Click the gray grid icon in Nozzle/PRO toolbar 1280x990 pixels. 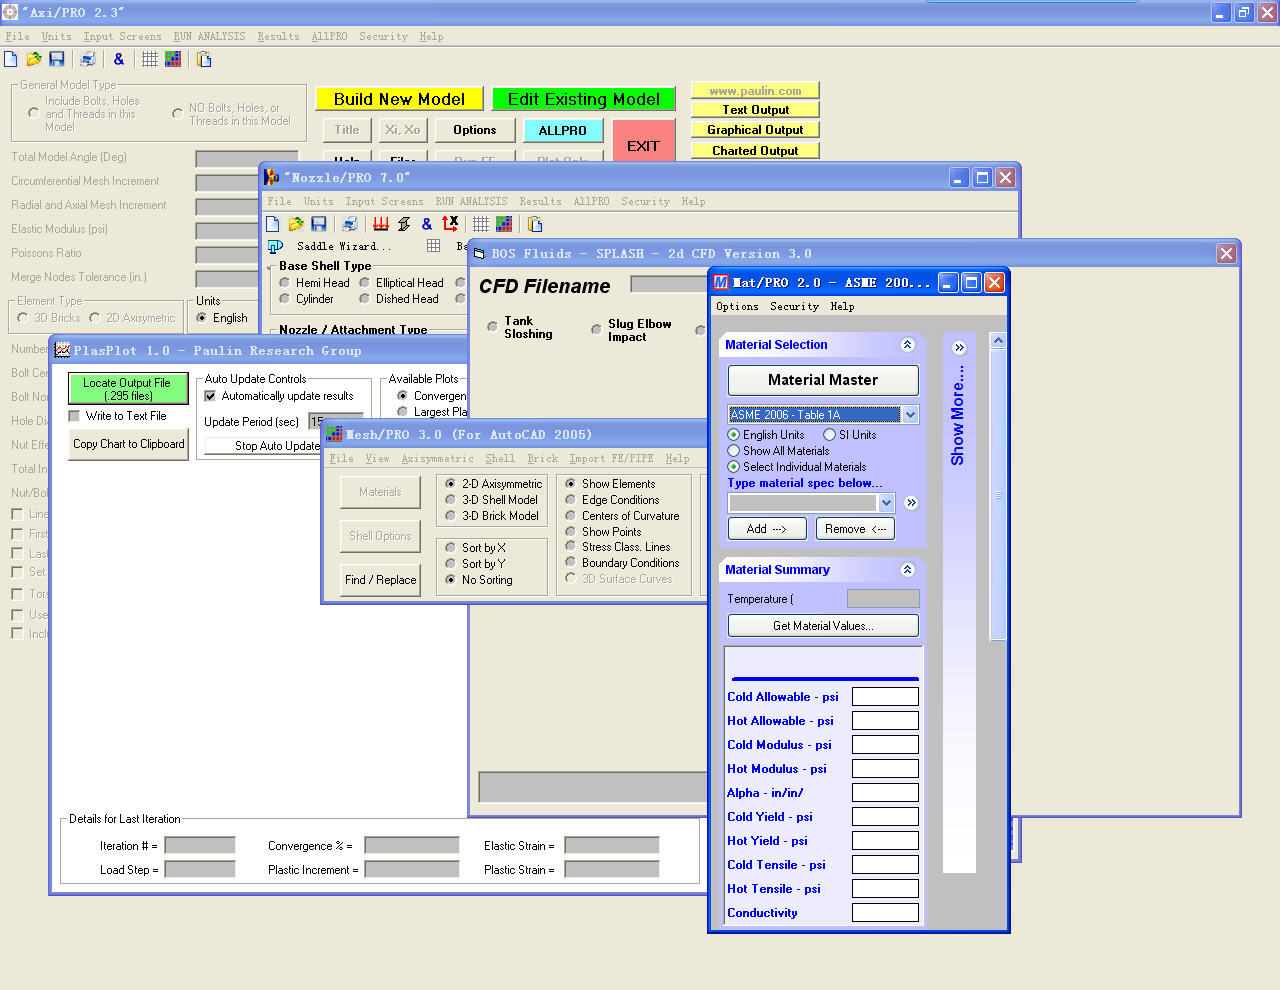(481, 224)
